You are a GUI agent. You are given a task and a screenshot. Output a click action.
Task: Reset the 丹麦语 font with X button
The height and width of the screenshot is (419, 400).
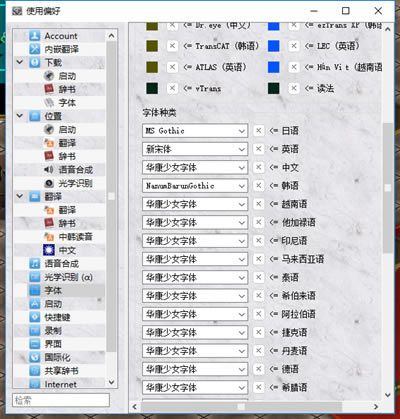(258, 351)
